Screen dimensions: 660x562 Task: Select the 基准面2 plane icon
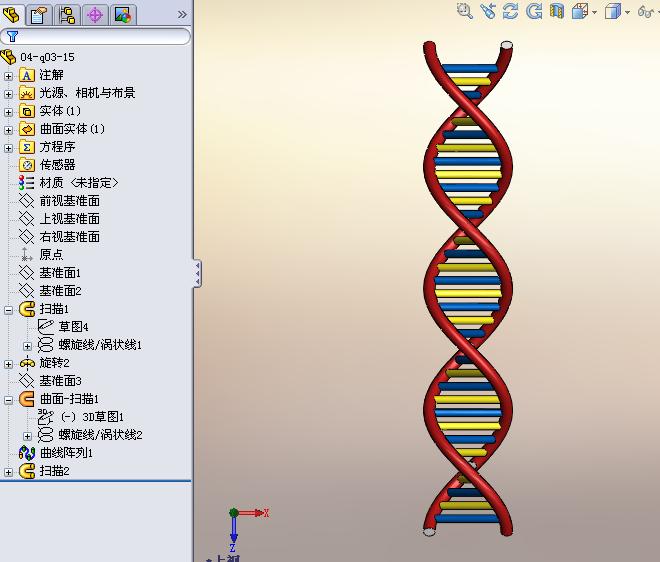27,290
